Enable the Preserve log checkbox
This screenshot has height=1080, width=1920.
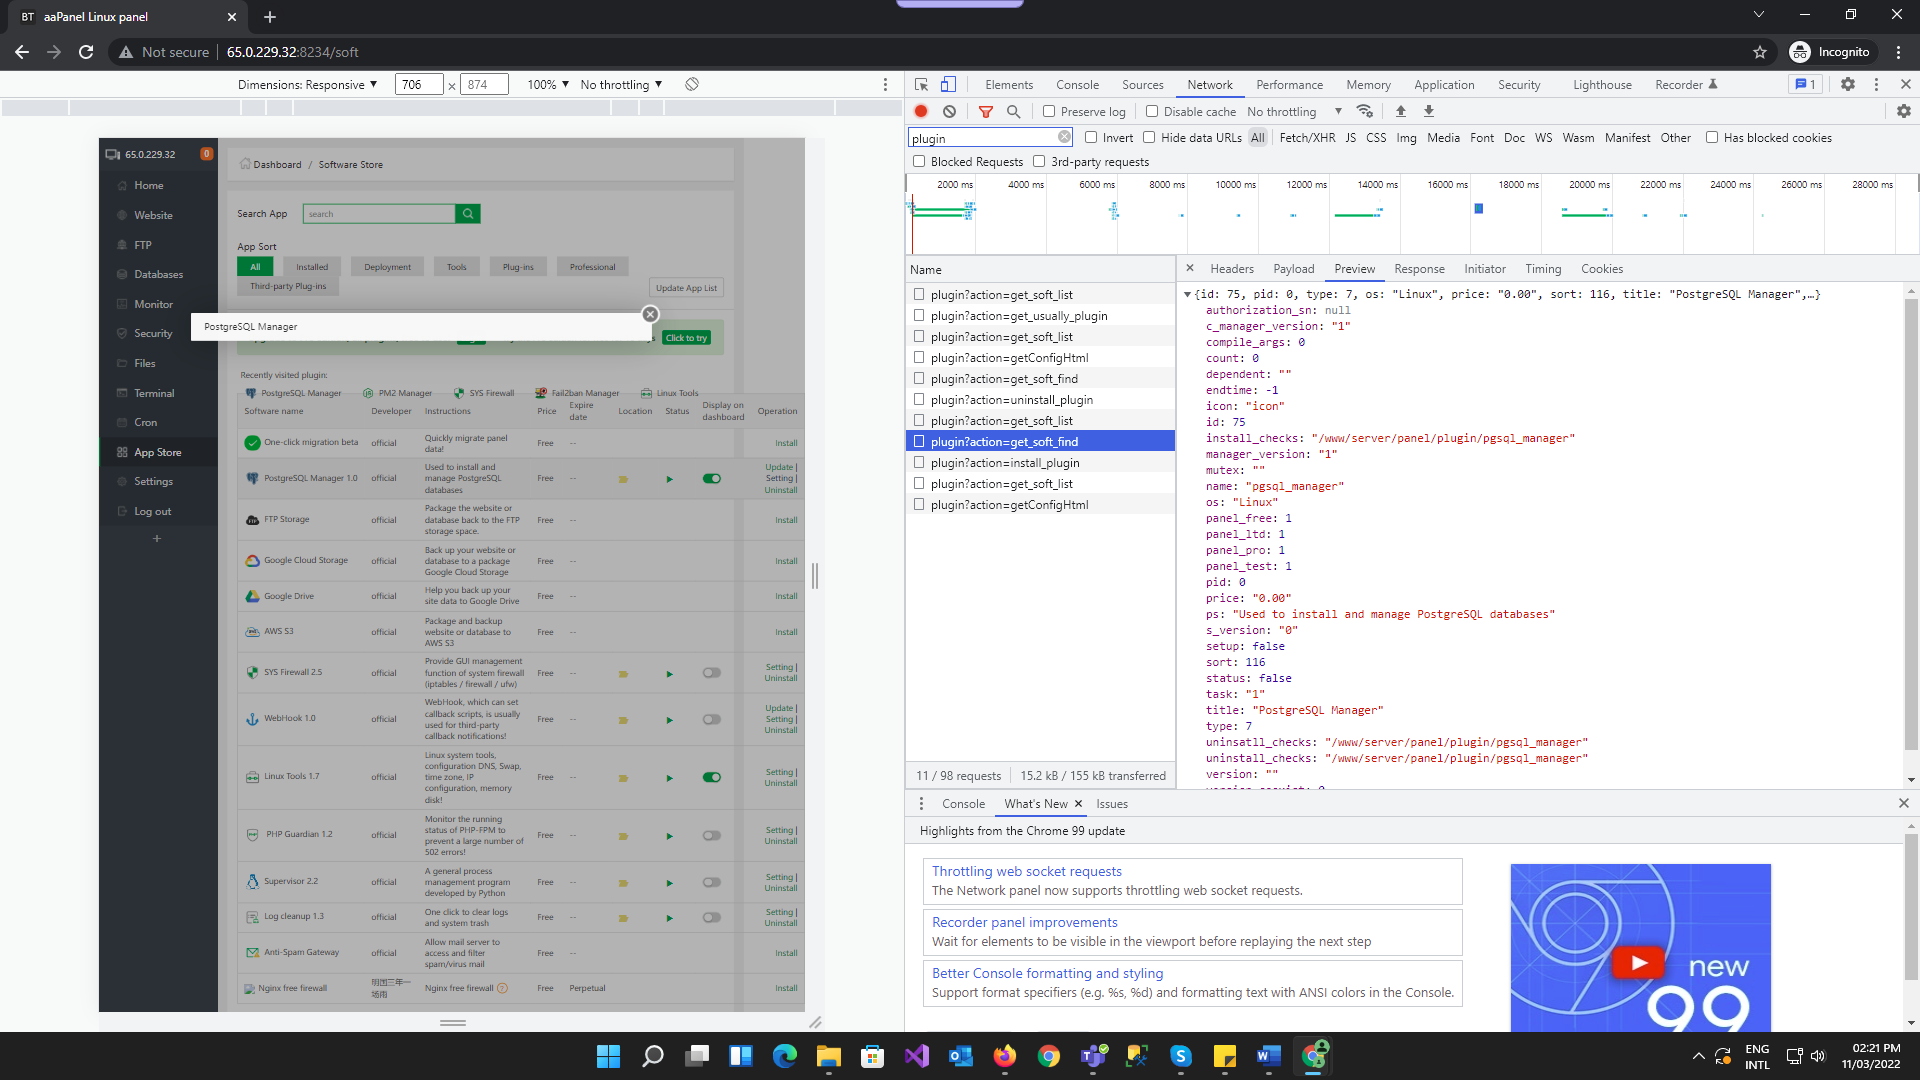1049,112
